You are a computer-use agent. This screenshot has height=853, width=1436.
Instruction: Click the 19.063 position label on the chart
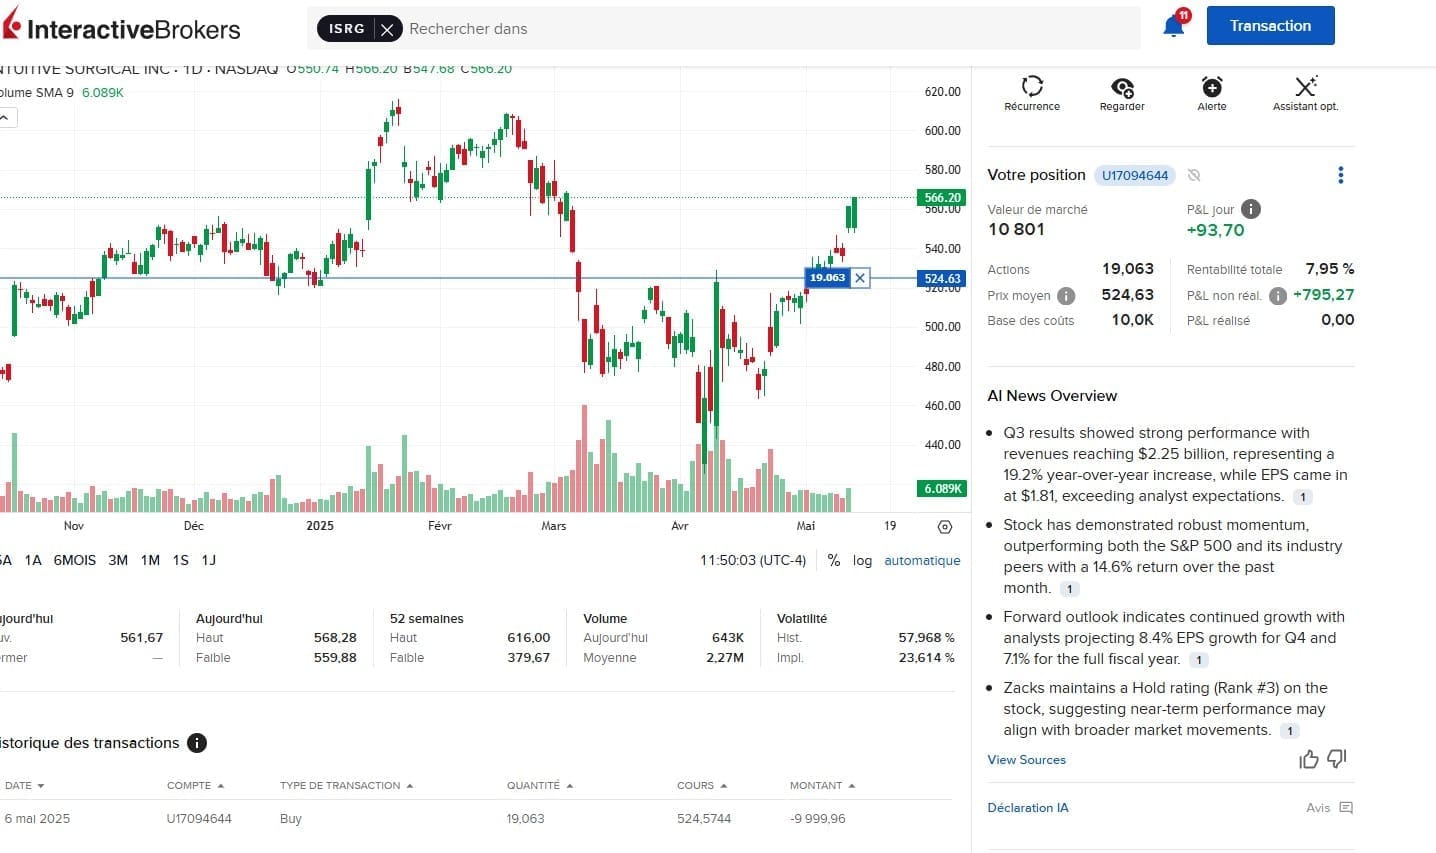(x=827, y=278)
